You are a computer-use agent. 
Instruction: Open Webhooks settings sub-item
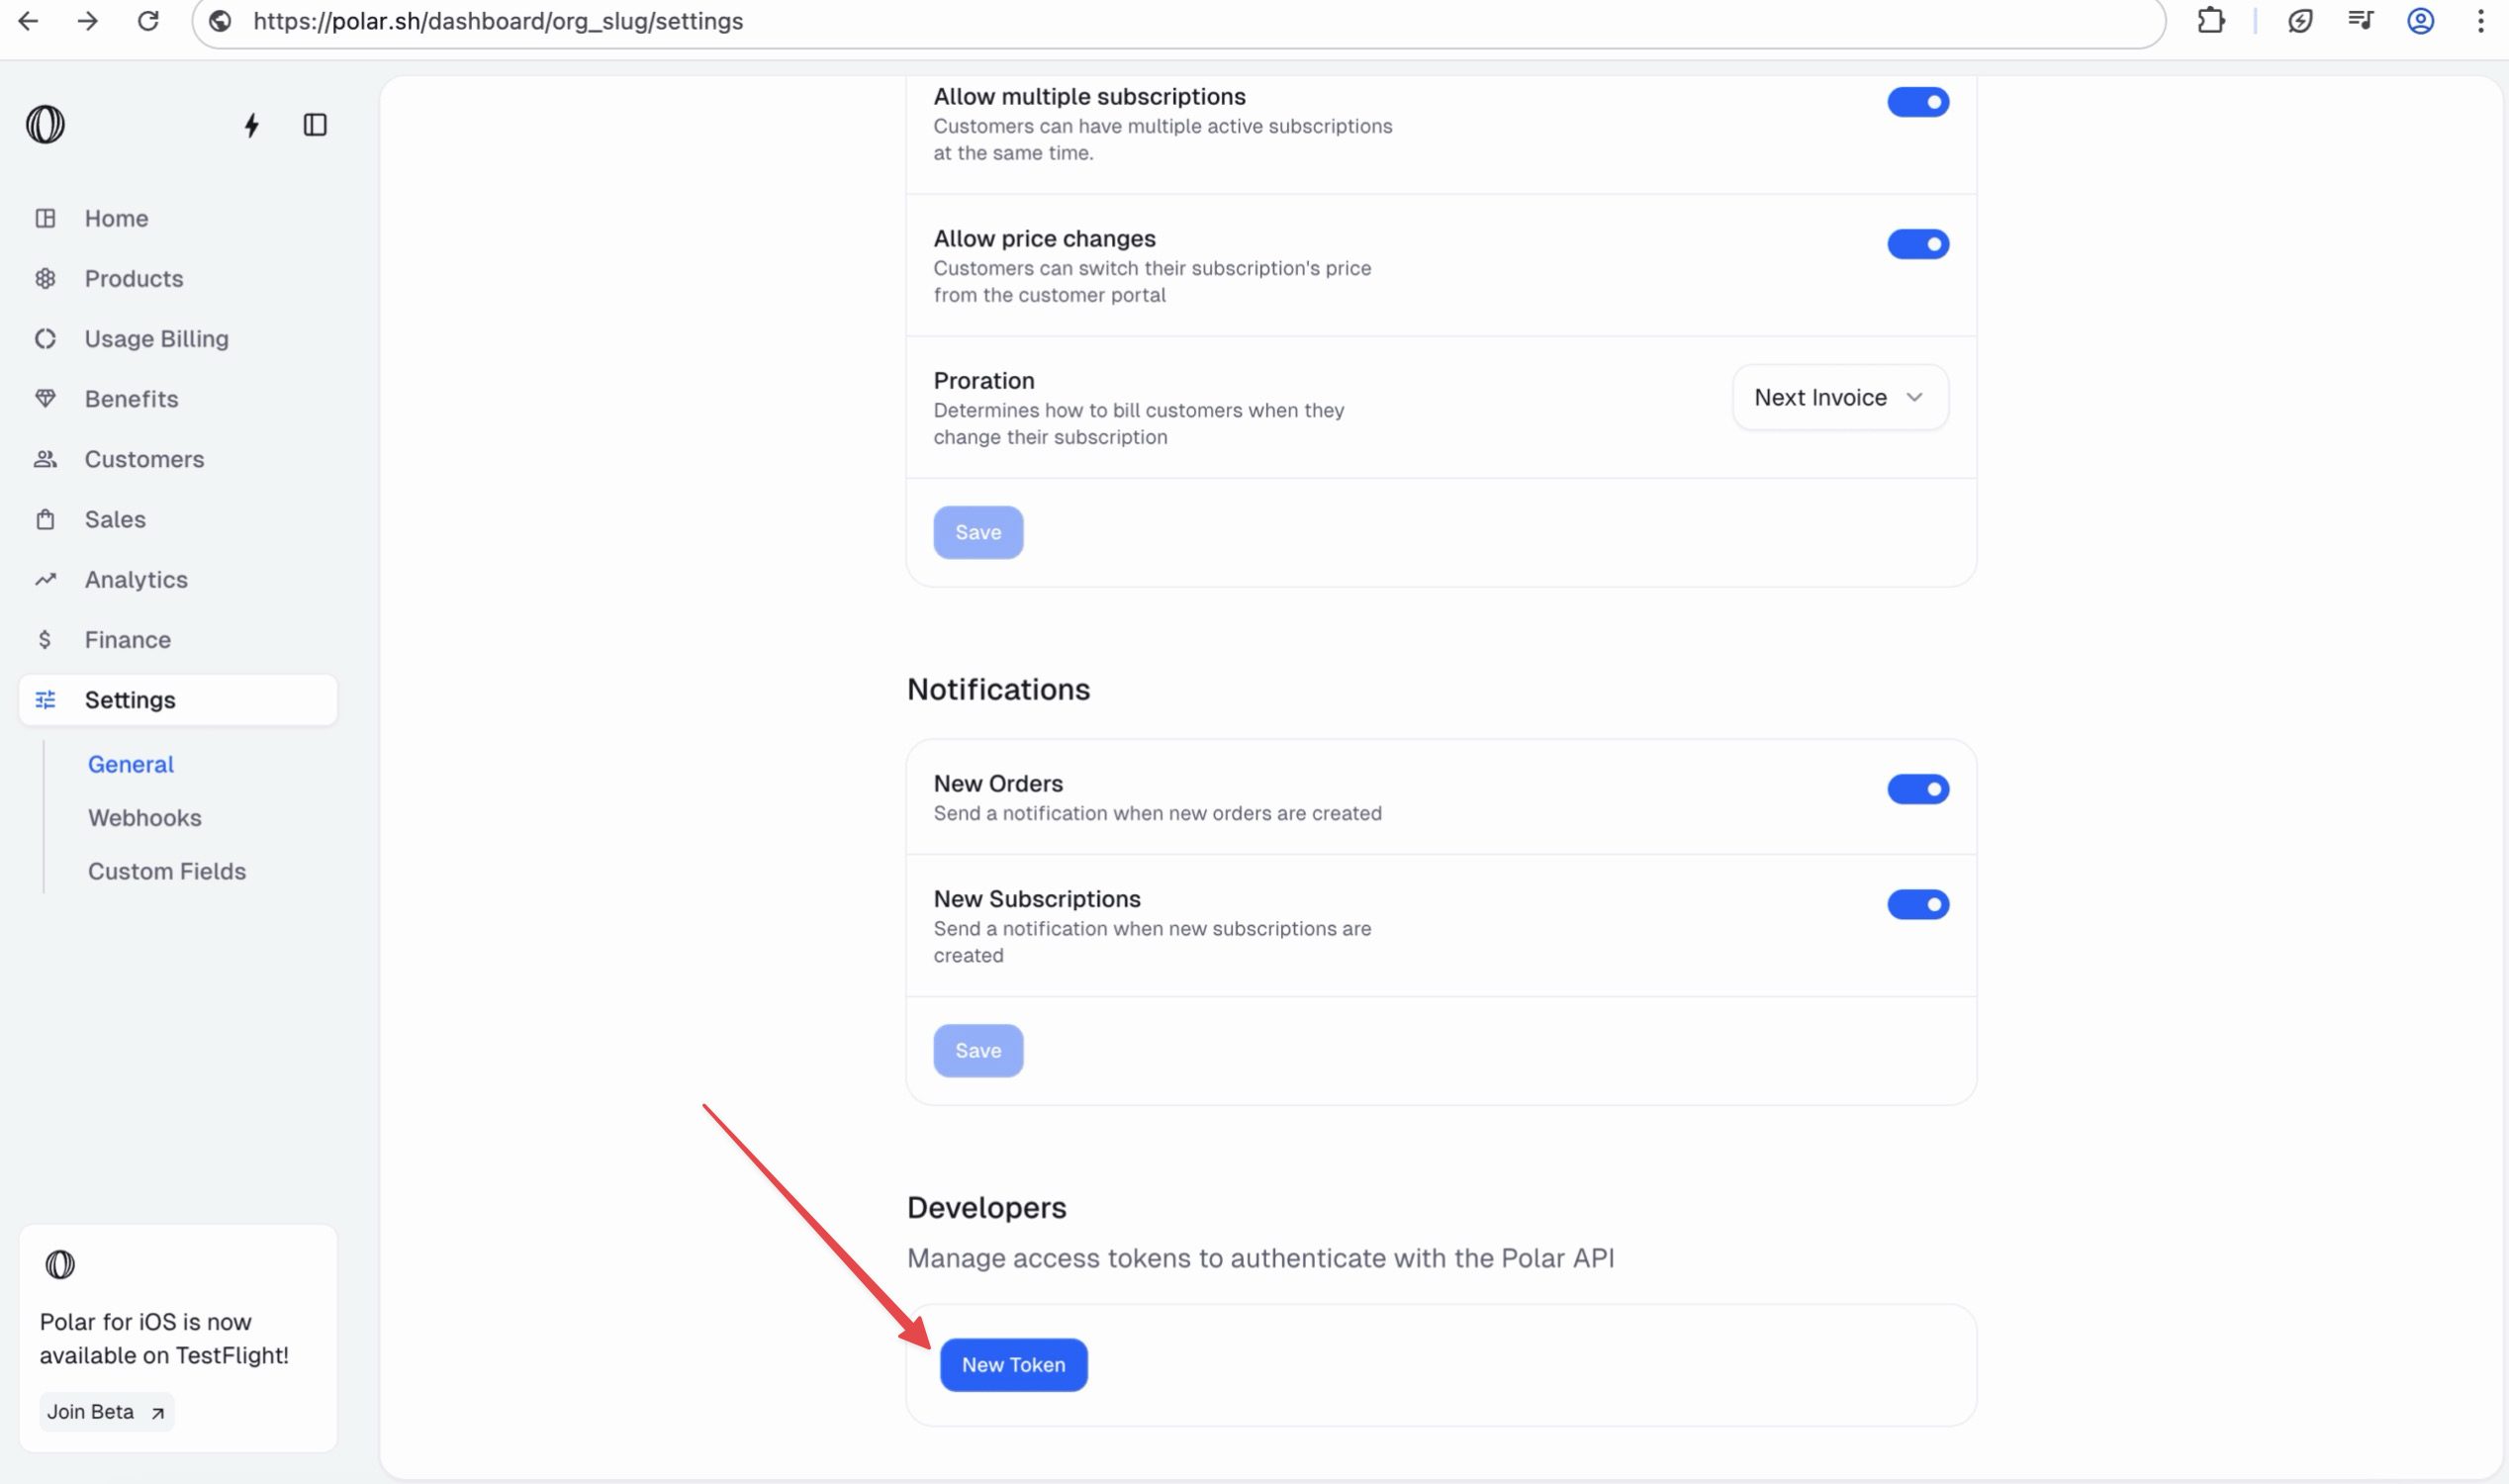(x=145, y=818)
